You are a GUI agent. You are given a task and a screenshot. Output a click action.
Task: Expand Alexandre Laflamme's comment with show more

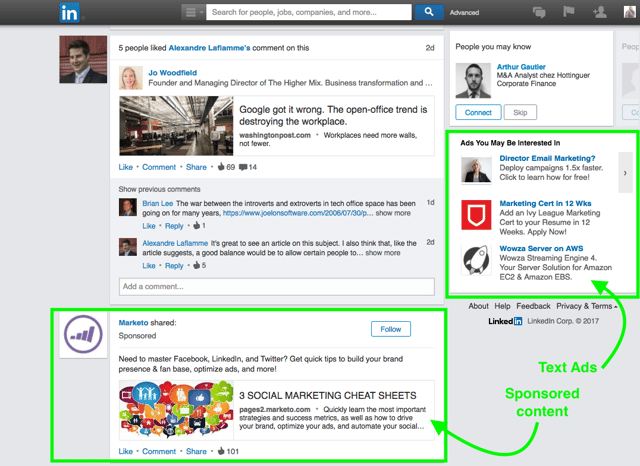click(x=382, y=253)
